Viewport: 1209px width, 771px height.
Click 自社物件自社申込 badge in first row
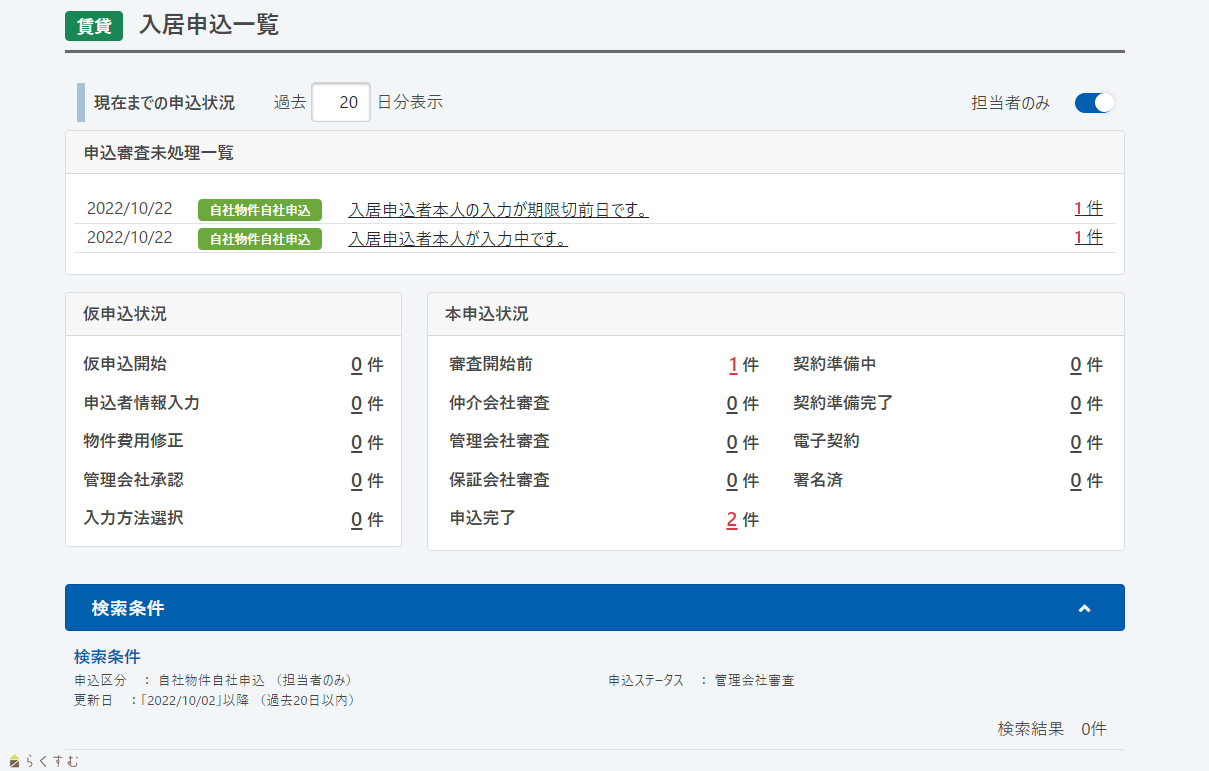click(x=260, y=210)
